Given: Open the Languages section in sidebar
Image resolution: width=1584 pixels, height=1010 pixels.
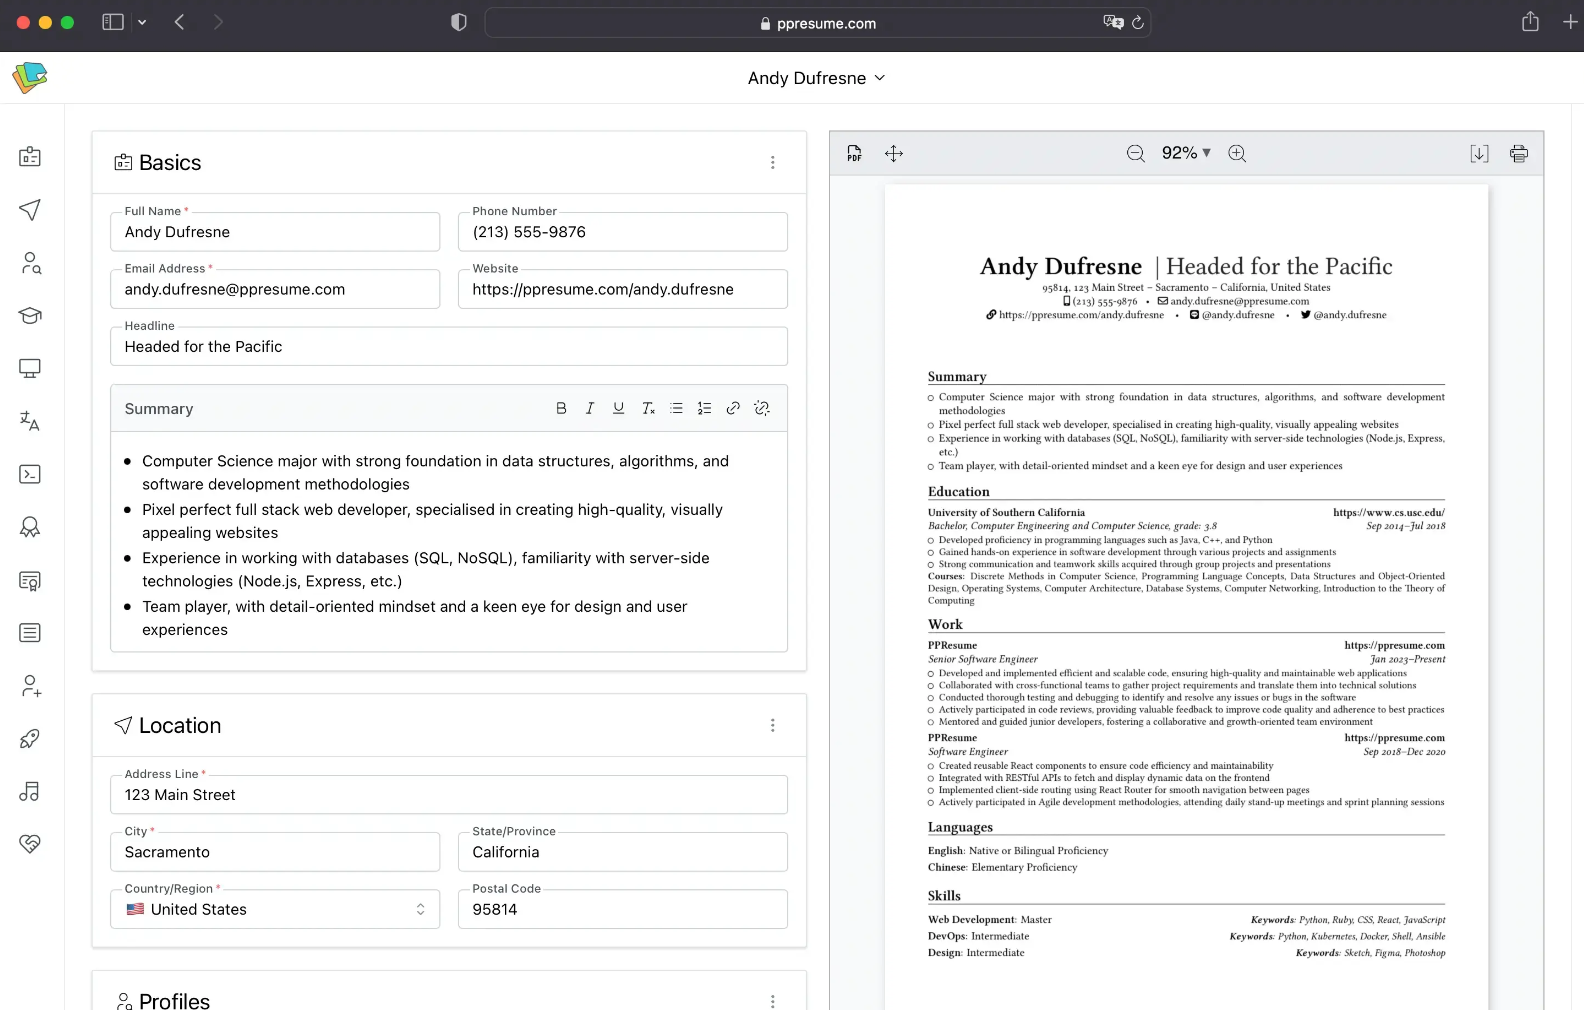Looking at the screenshot, I should [30, 422].
